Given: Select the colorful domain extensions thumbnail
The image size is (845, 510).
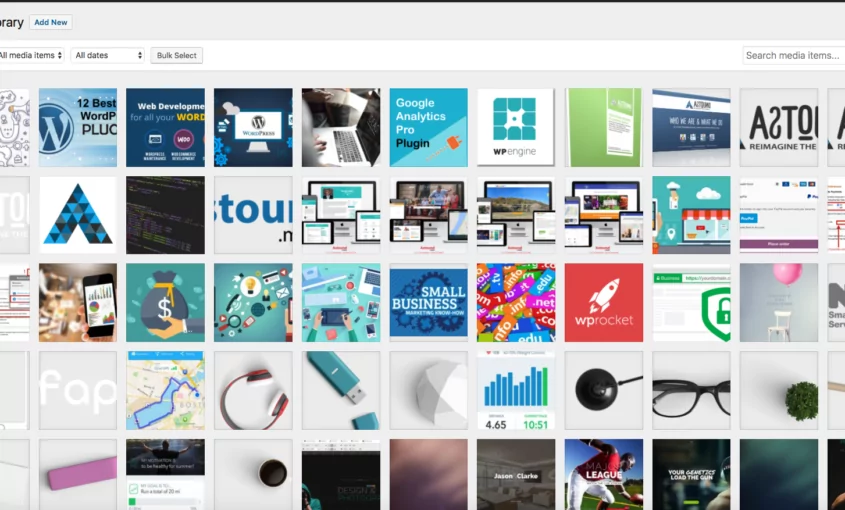Looking at the screenshot, I should tap(516, 302).
